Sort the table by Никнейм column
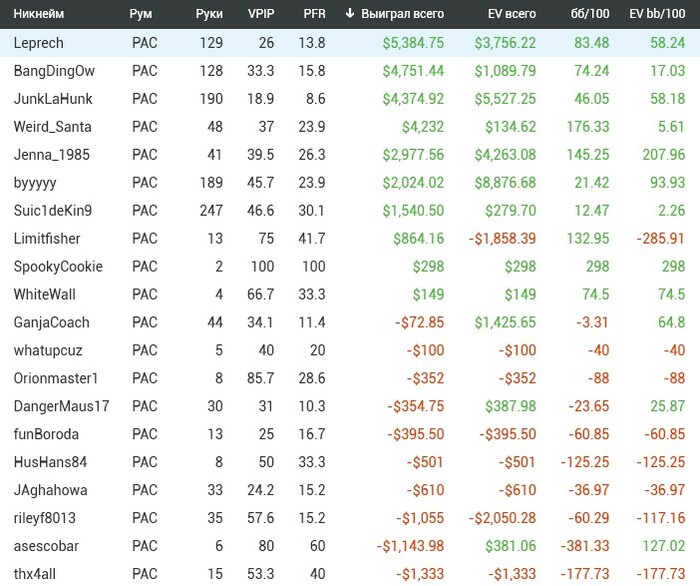Viewport: 700px width, 586px height. [39, 14]
